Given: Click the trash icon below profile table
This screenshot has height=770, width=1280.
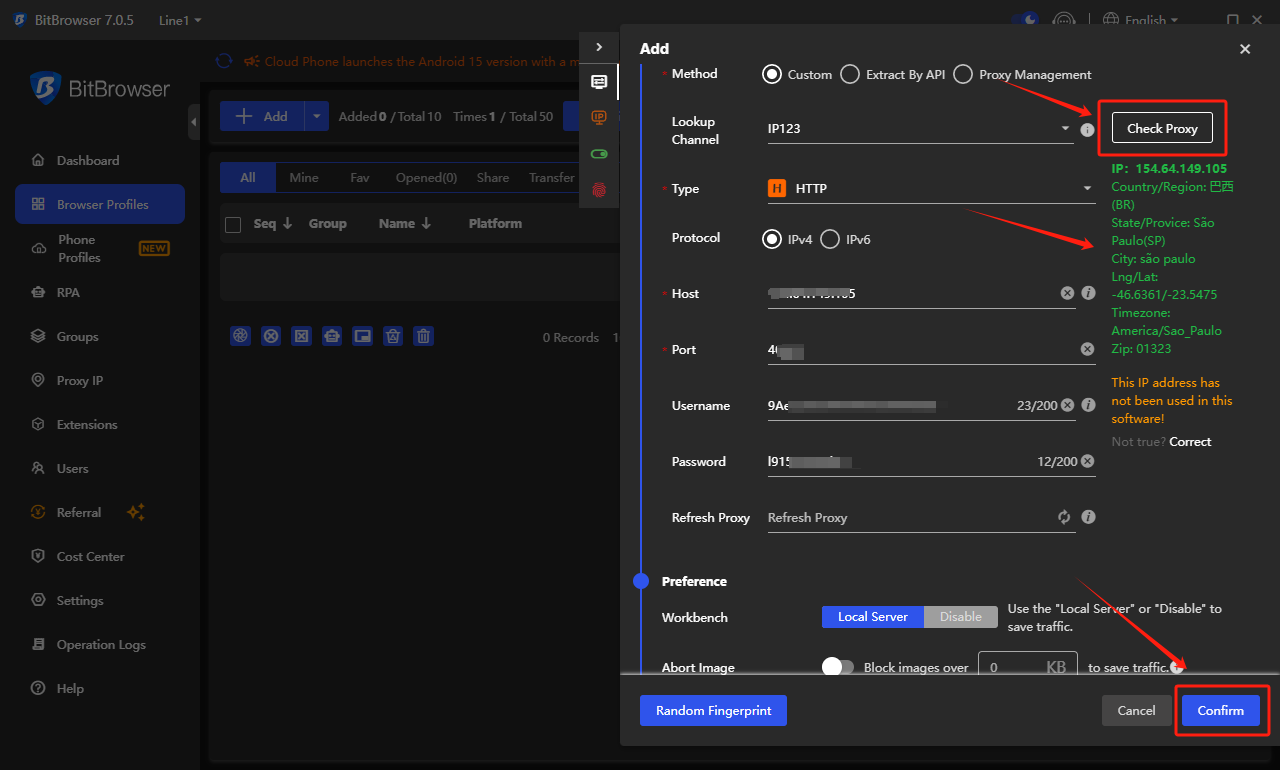Looking at the screenshot, I should click(424, 337).
